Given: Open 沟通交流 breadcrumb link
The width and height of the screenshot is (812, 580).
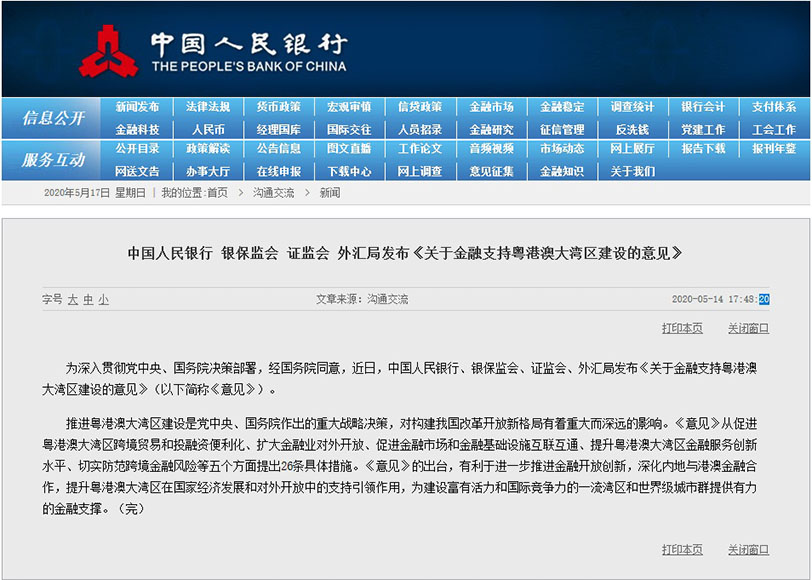Looking at the screenshot, I should pos(273,193).
